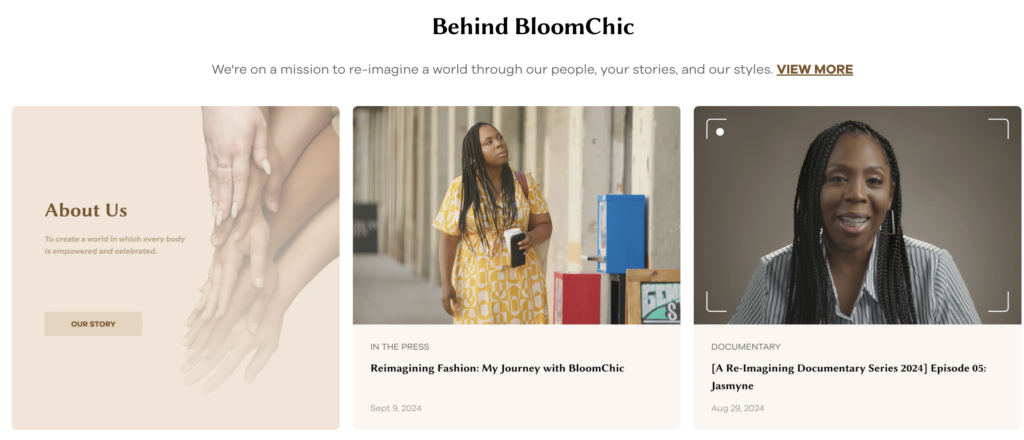Screen dimensions: 1024x440
Task: Select the DOCUMENTARY category label
Action: click(745, 347)
